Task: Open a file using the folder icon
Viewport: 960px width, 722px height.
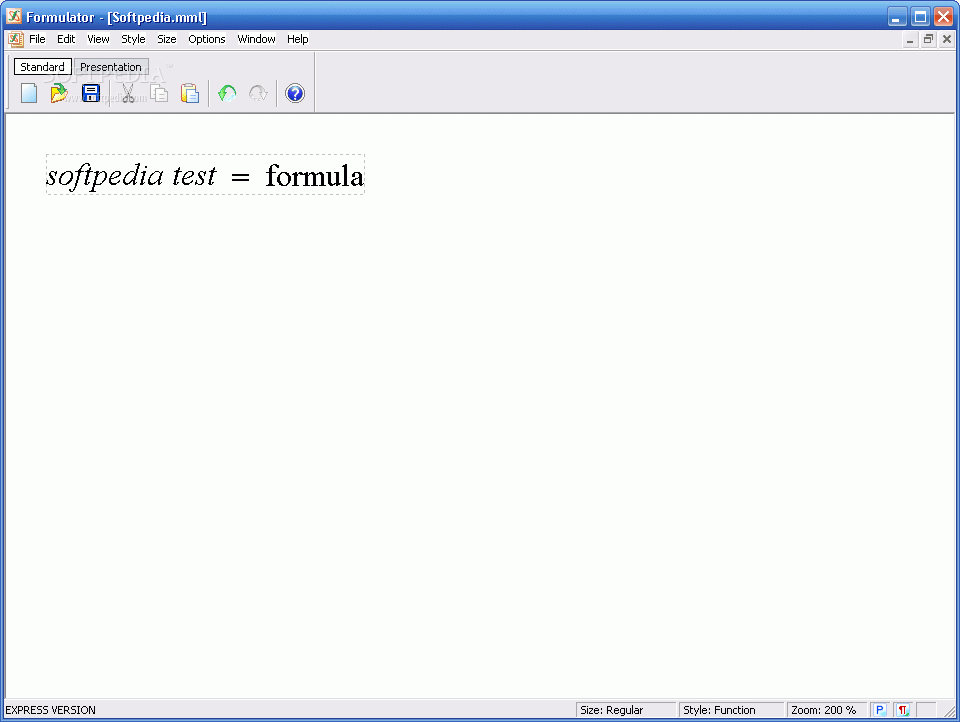Action: 59,93
